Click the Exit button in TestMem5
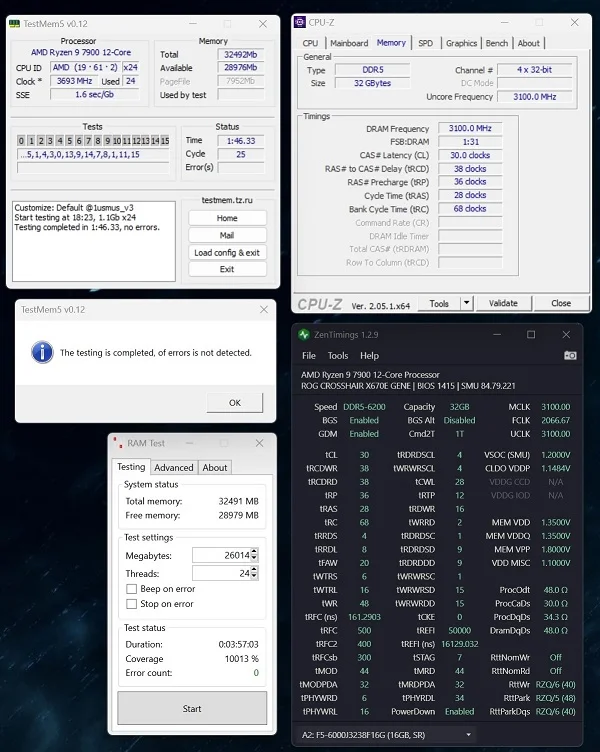Viewport: 600px width, 752px height. [227, 269]
